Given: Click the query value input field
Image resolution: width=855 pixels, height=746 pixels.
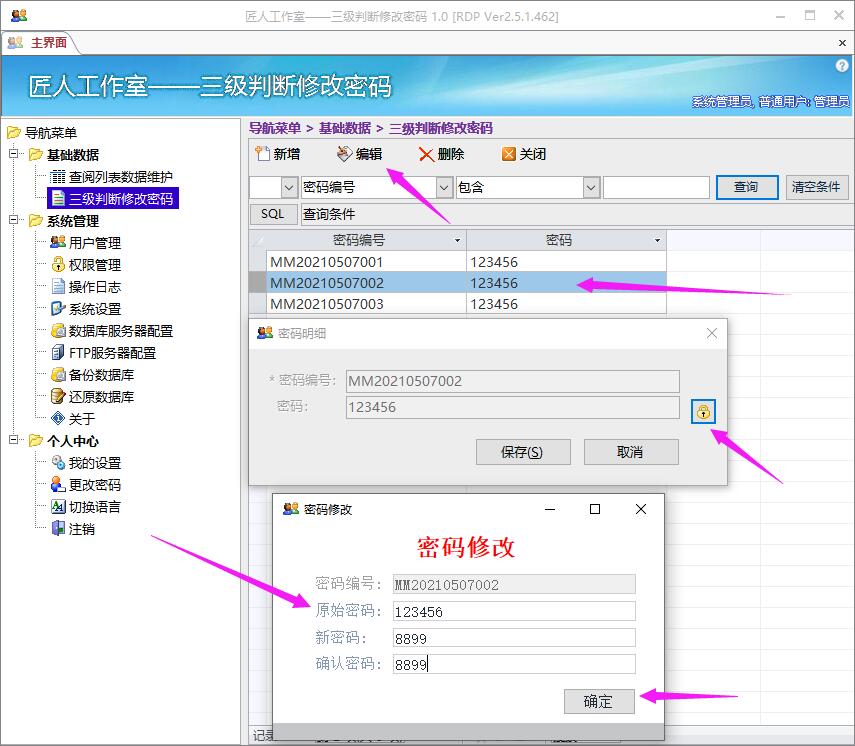Looking at the screenshot, I should click(656, 188).
